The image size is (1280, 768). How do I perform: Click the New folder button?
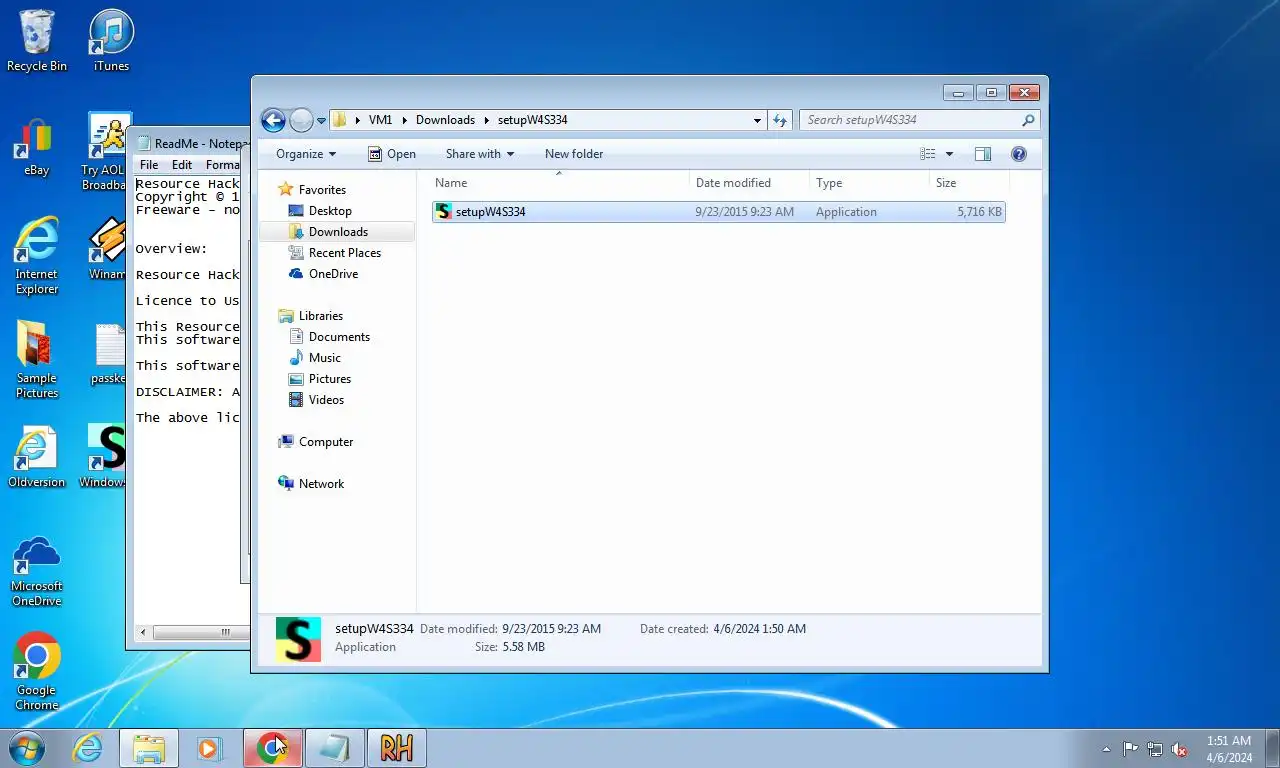tap(574, 154)
